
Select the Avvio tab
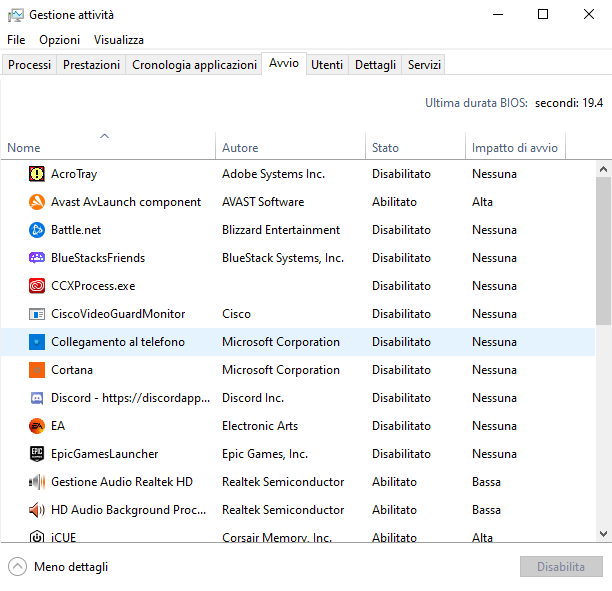[284, 63]
